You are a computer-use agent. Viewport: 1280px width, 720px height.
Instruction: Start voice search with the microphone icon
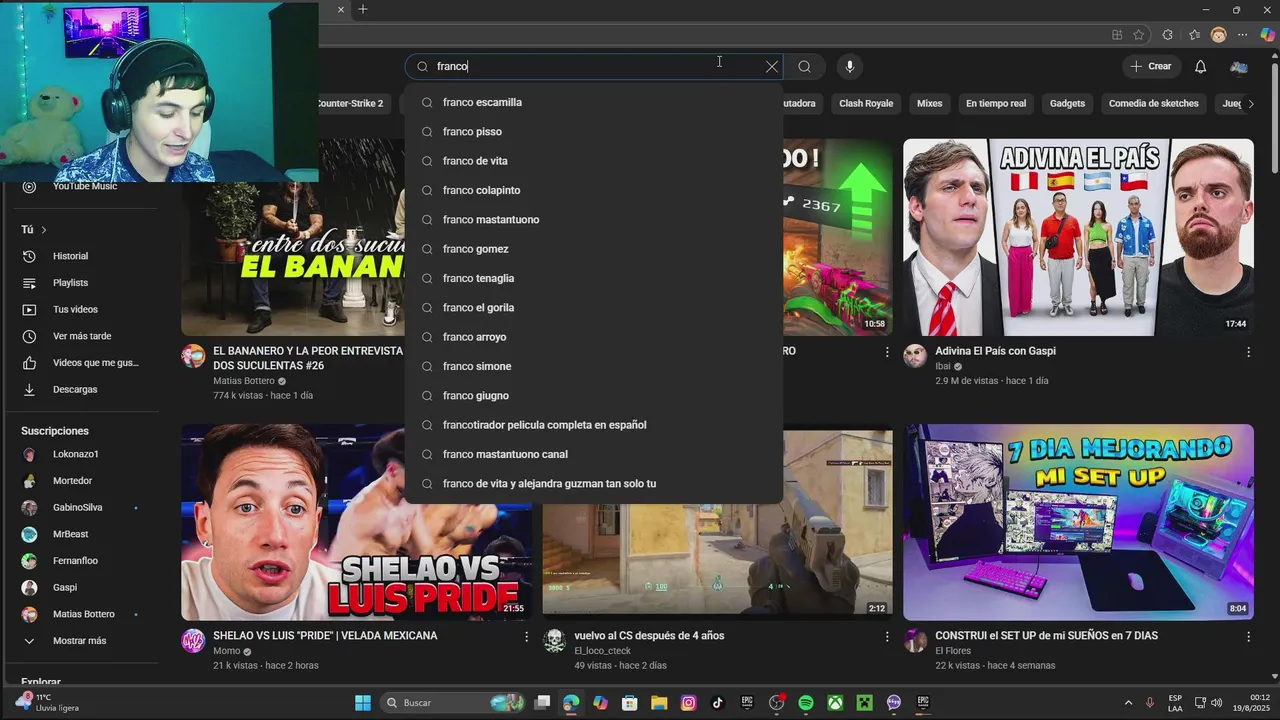point(850,67)
